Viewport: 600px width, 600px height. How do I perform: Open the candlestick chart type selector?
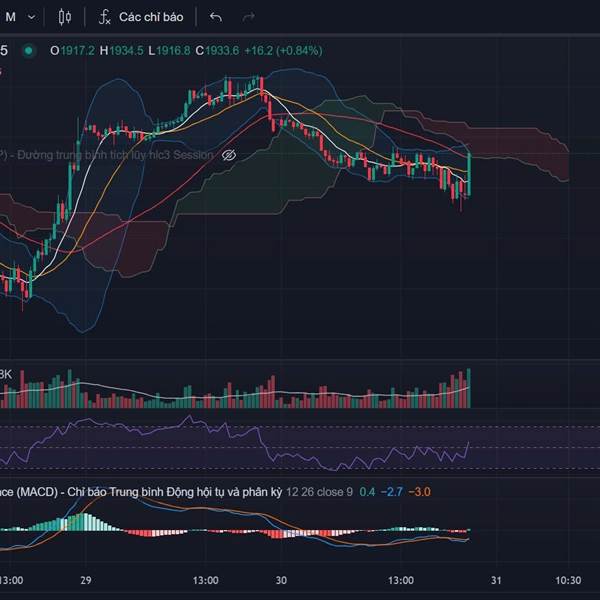[65, 17]
